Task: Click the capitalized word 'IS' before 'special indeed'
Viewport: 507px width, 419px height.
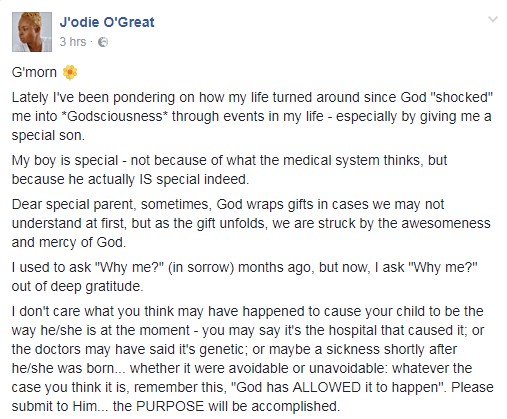Action: 146,179
